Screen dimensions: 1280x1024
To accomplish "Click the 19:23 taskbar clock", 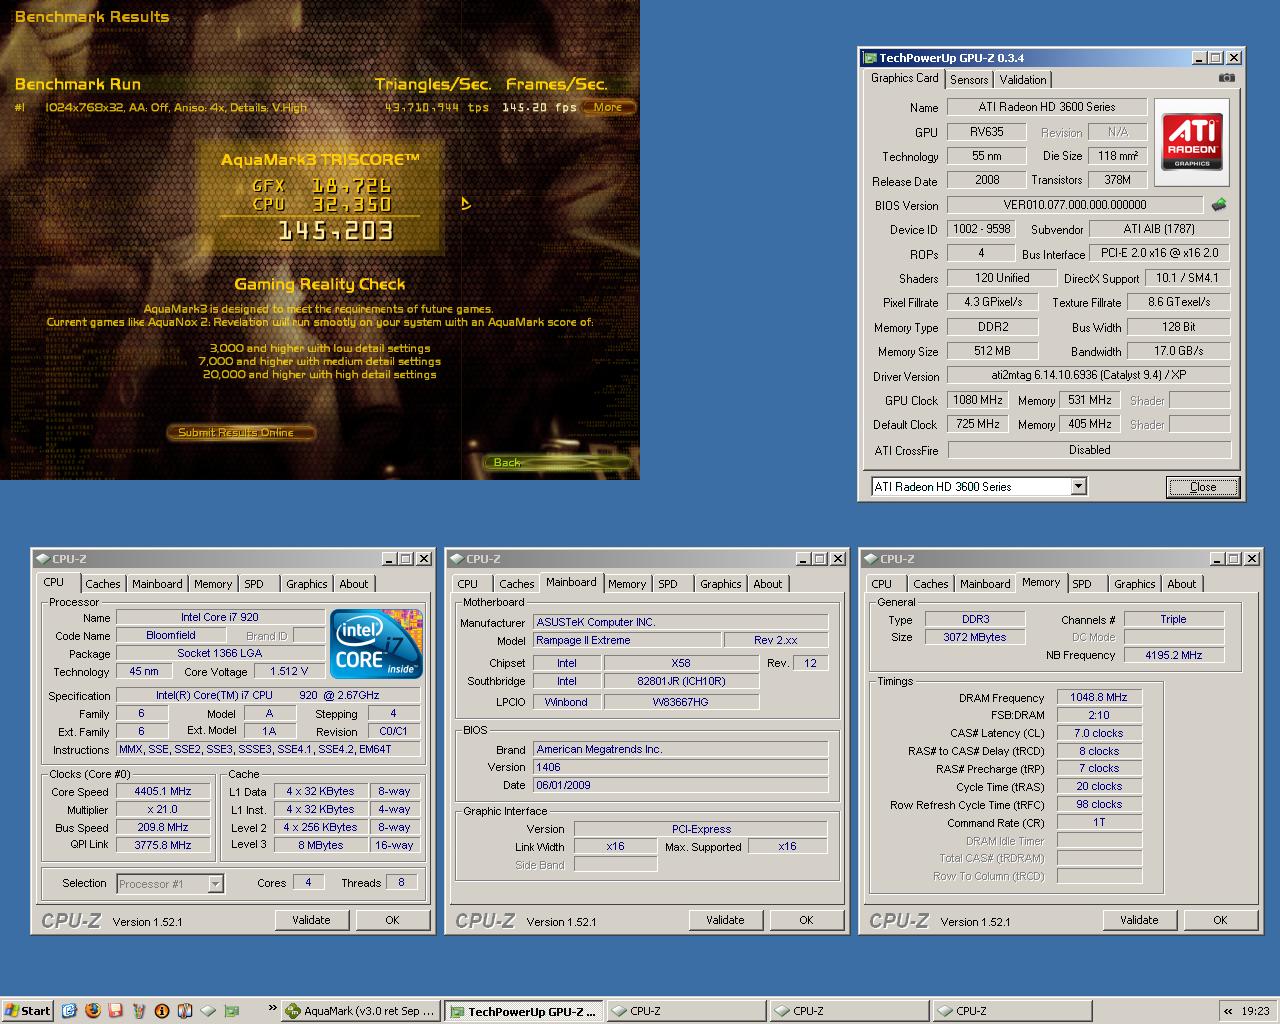I will click(x=1255, y=1011).
